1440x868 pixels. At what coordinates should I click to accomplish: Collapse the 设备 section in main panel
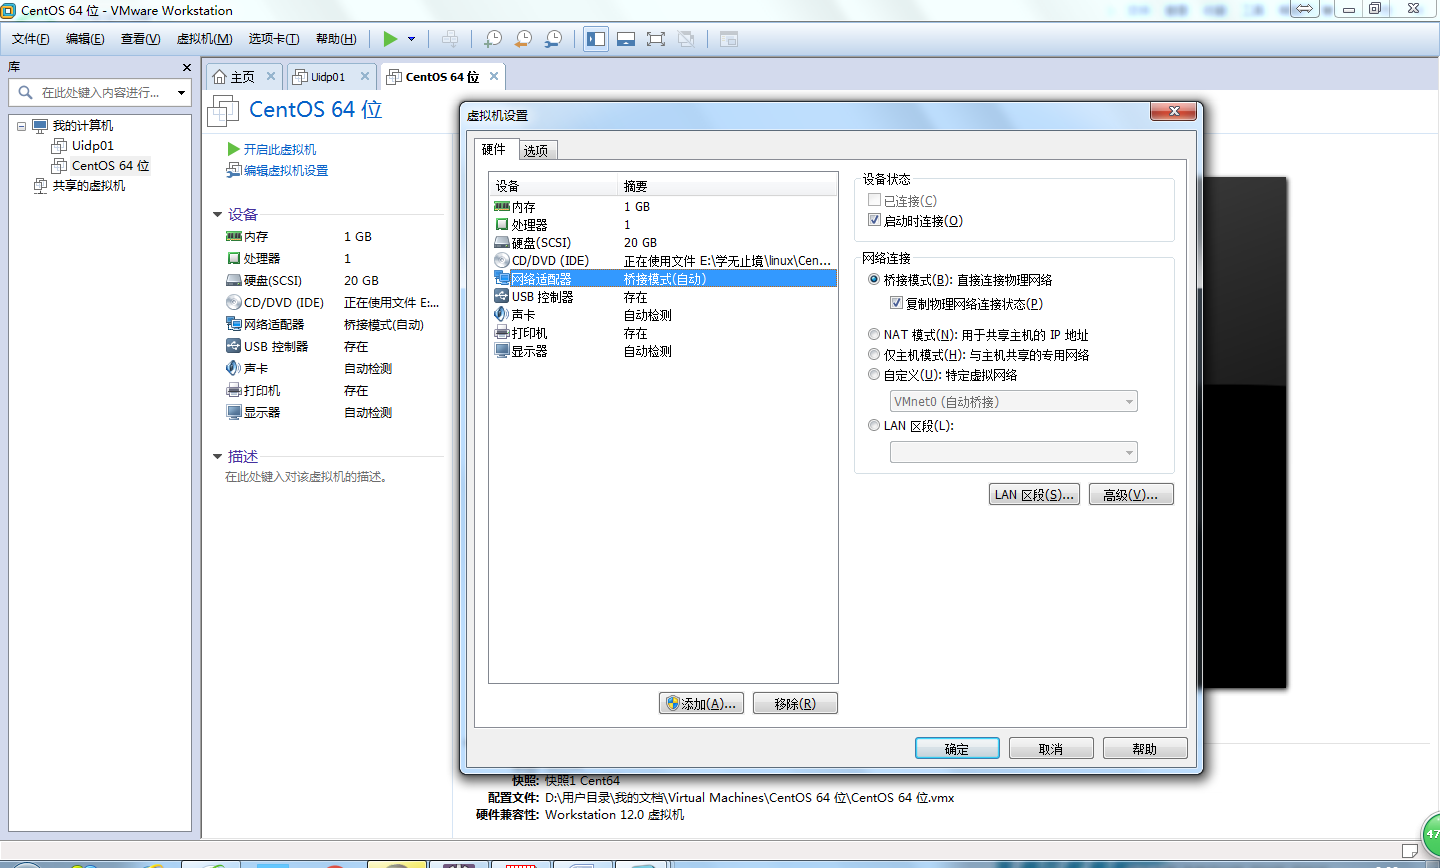coord(217,214)
